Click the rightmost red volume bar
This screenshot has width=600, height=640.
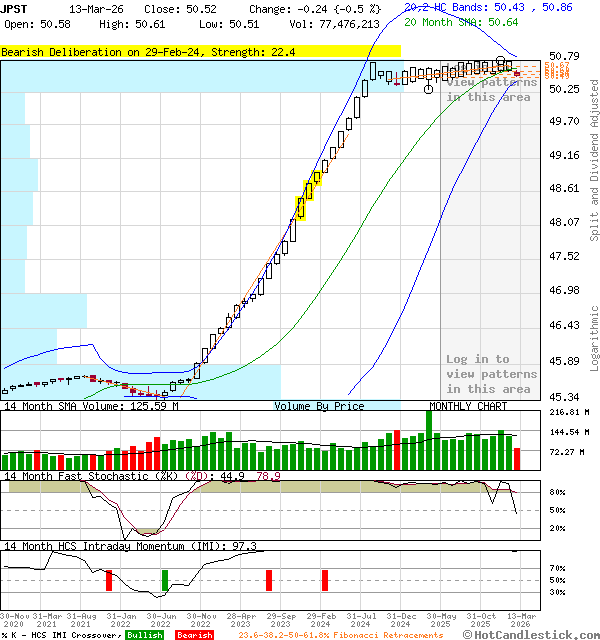pyautogui.click(x=516, y=459)
